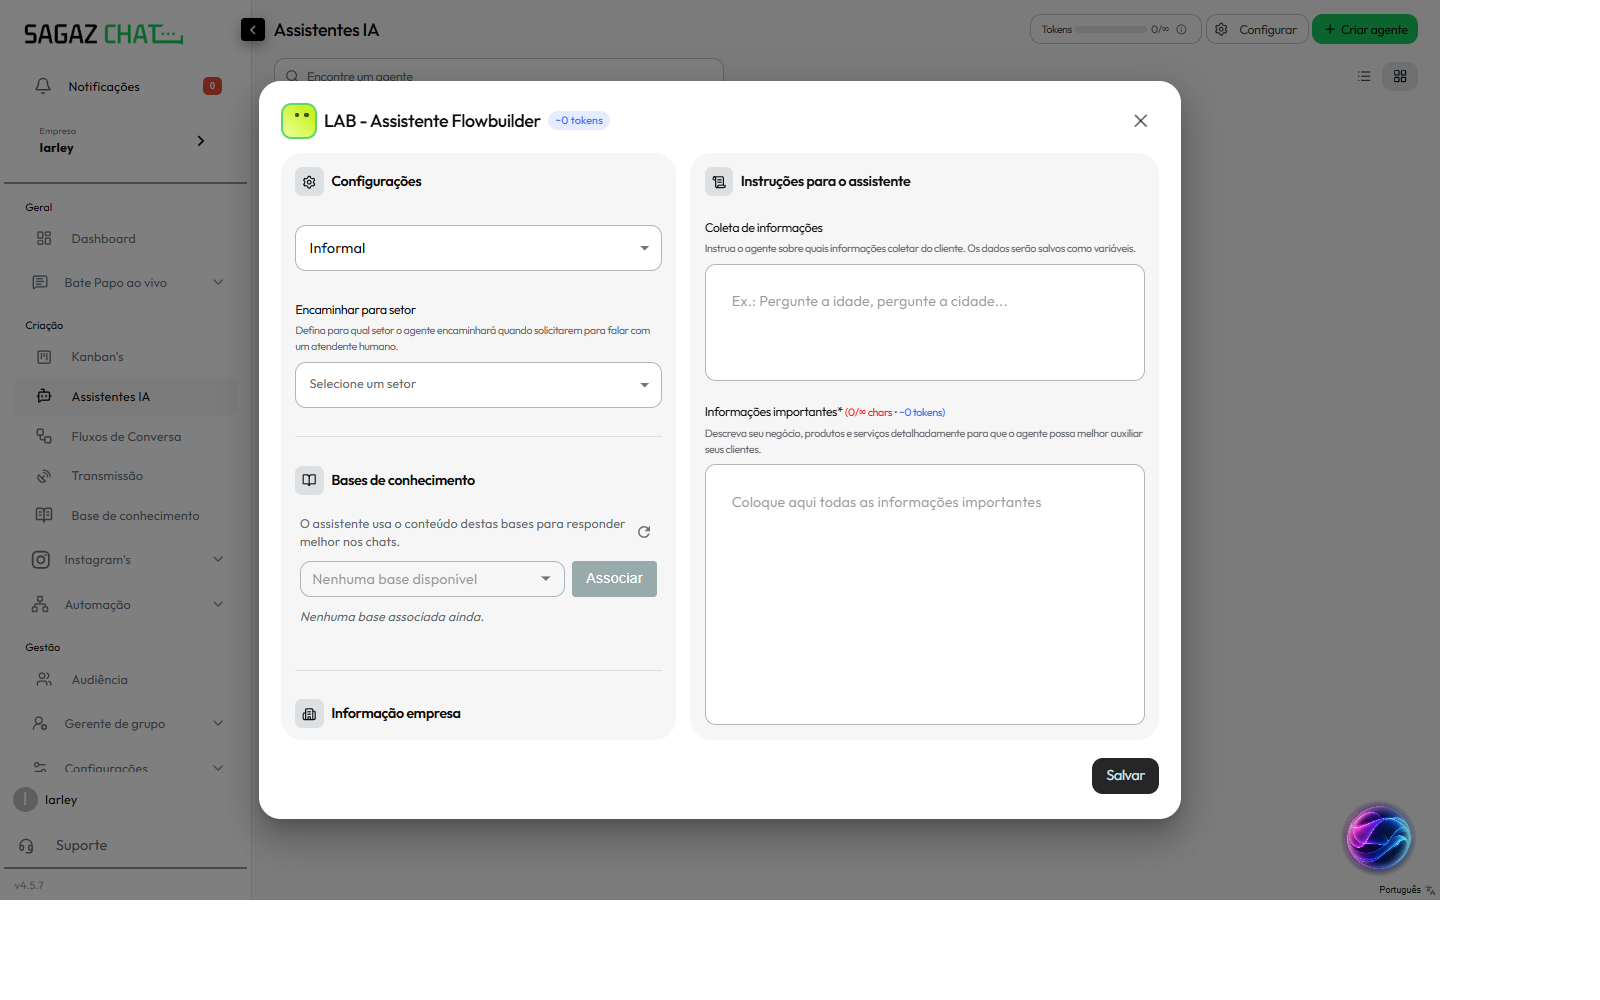This screenshot has width=1600, height=1000.
Task: Expand the Automação submenu chevron
Action: point(218,604)
